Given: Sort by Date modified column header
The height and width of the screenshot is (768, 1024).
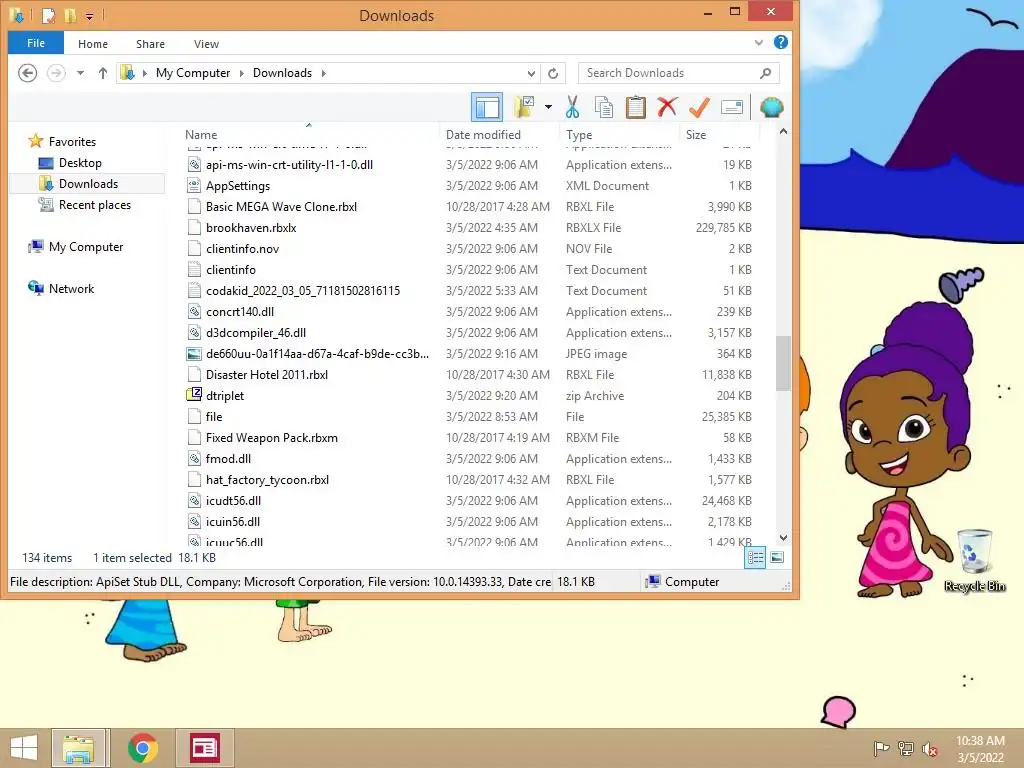Looking at the screenshot, I should click(x=483, y=135).
